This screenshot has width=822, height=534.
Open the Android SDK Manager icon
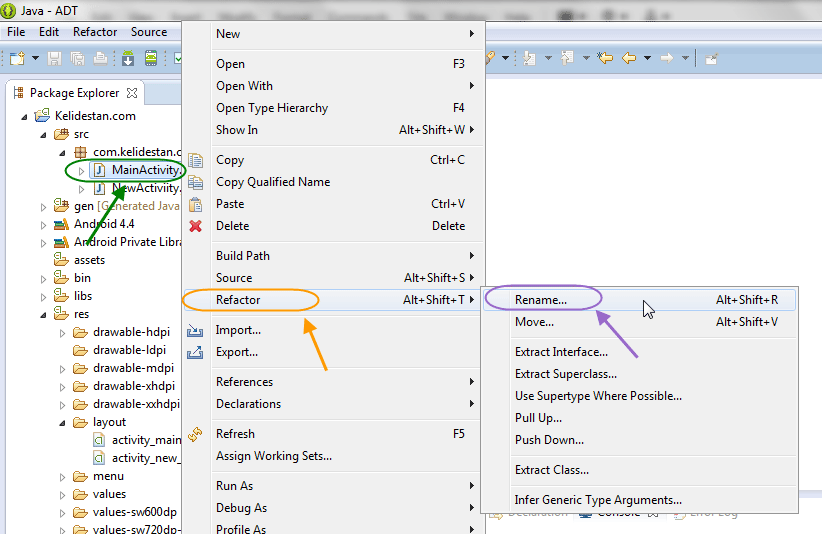128,58
